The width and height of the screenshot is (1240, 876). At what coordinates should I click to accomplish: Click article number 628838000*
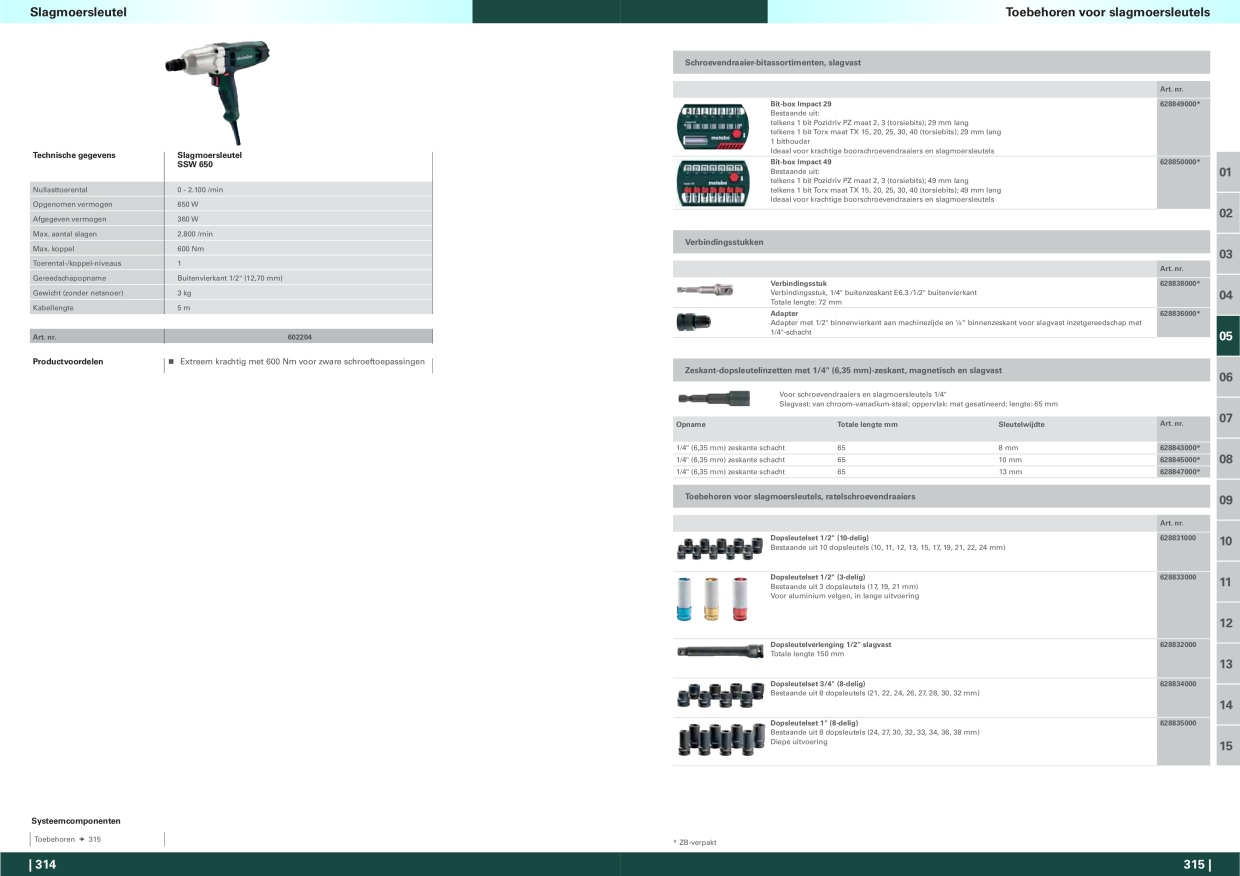(1180, 283)
